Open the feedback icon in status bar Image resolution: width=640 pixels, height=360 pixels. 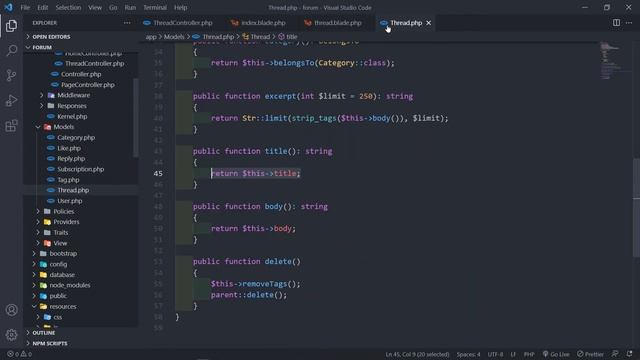pyautogui.click(x=615, y=354)
